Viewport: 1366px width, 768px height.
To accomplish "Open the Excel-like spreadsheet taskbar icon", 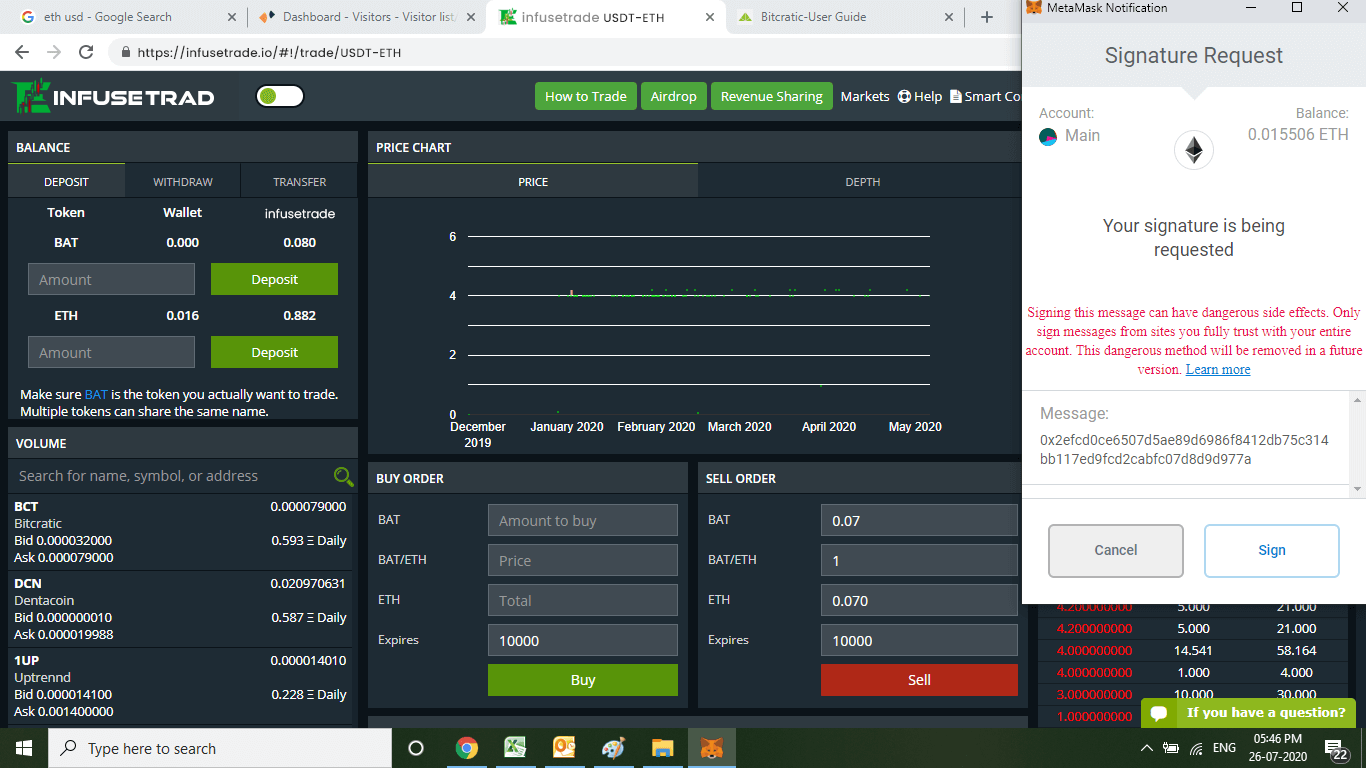I will (515, 748).
